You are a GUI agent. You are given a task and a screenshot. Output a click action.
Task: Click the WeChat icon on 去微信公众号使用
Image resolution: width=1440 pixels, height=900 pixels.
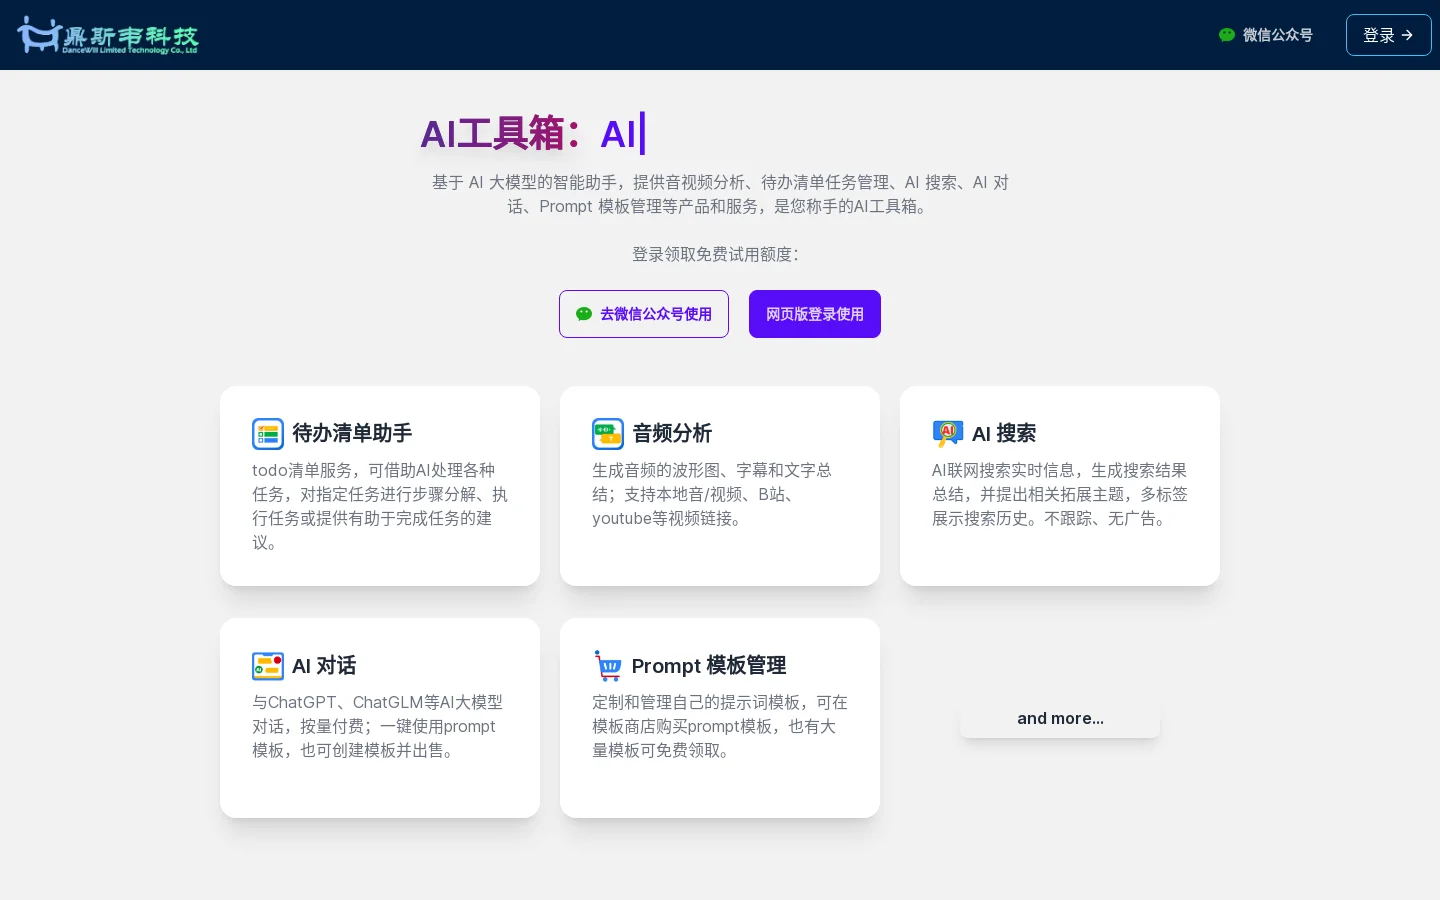click(x=584, y=314)
